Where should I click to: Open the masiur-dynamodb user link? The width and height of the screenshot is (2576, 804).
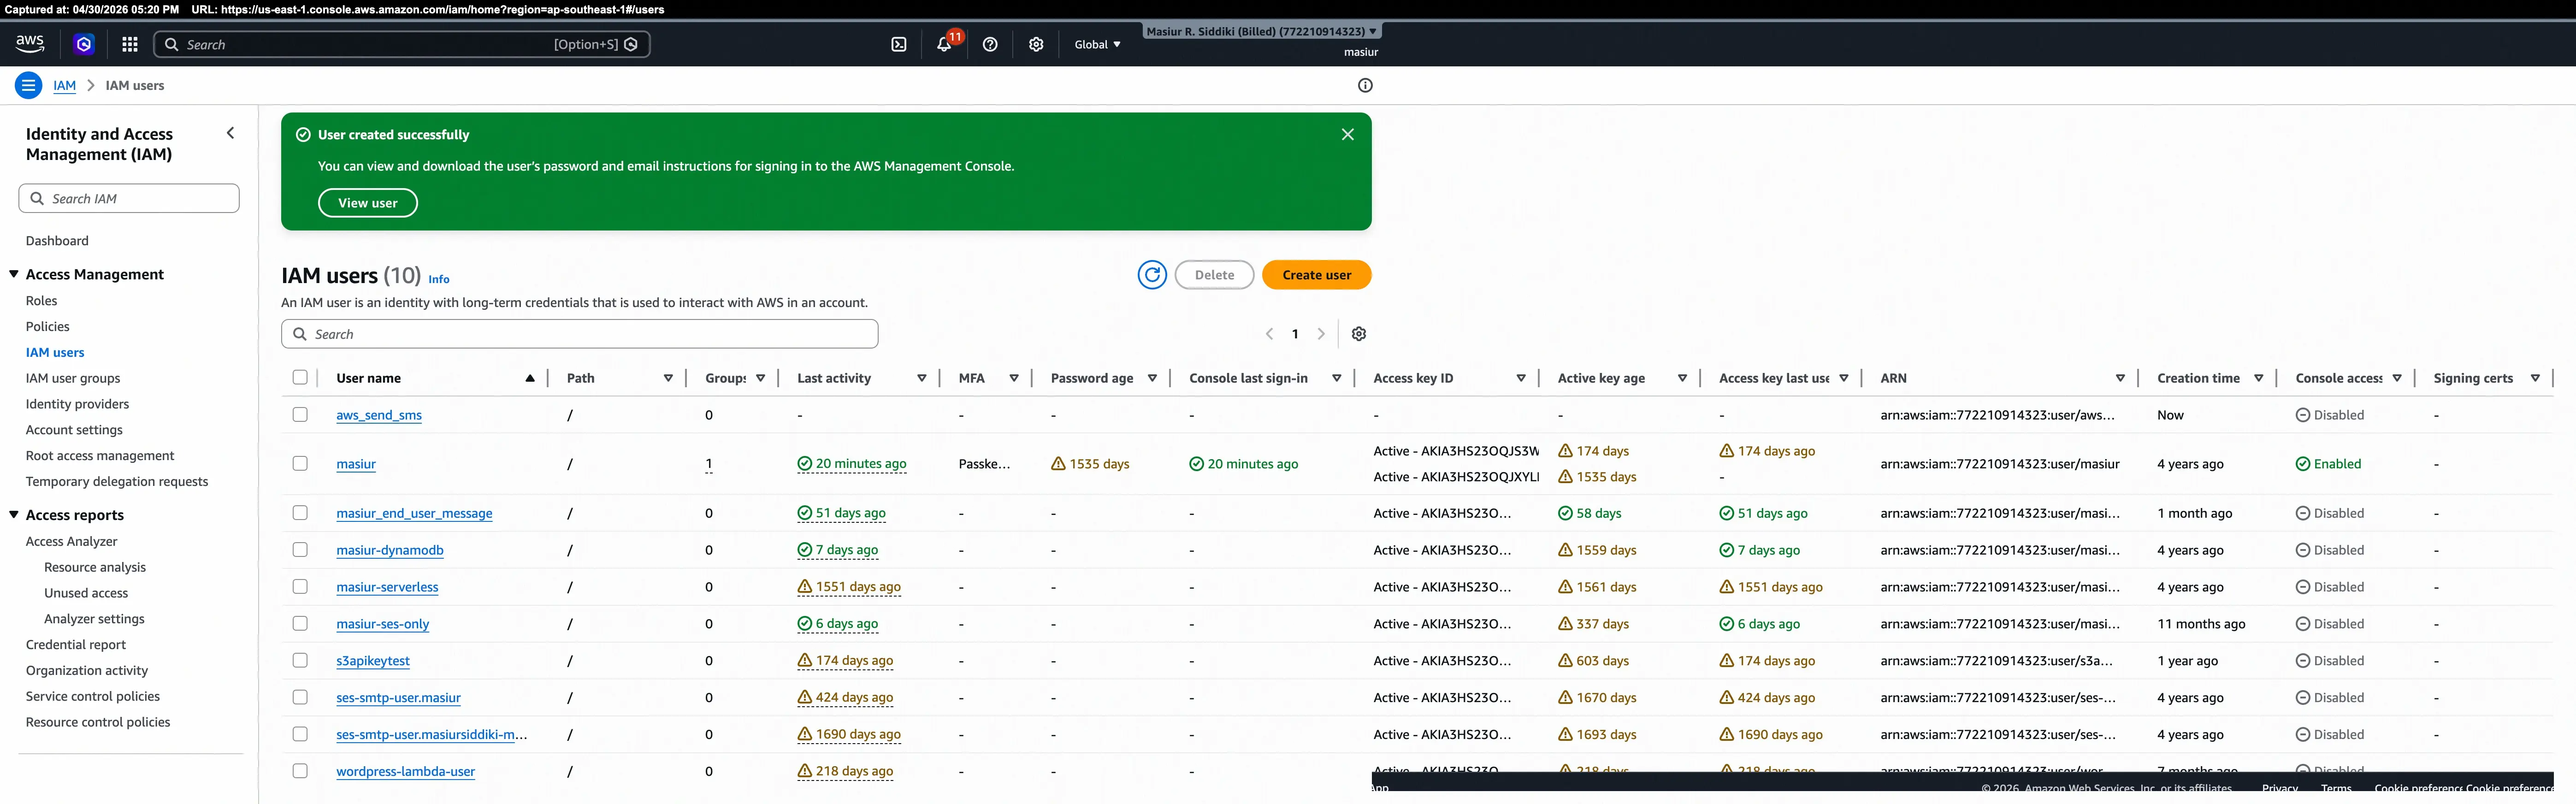390,550
